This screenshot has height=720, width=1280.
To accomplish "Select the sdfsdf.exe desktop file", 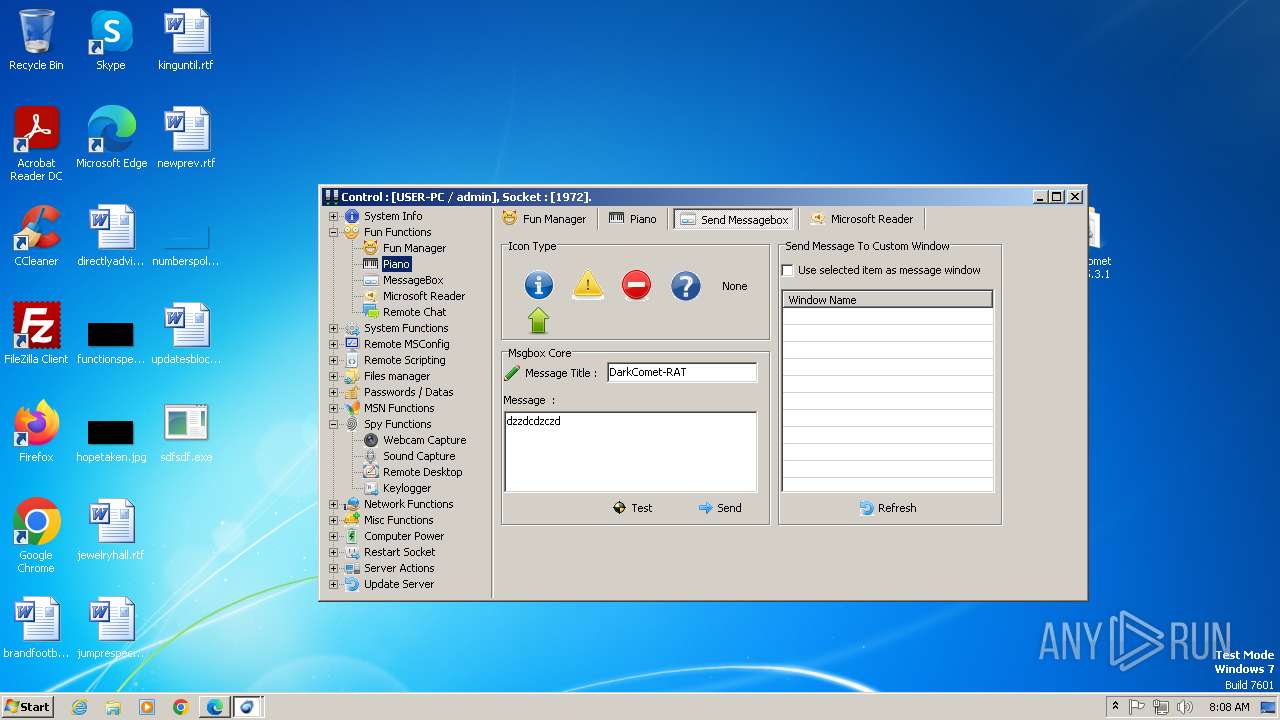I will 186,432.
